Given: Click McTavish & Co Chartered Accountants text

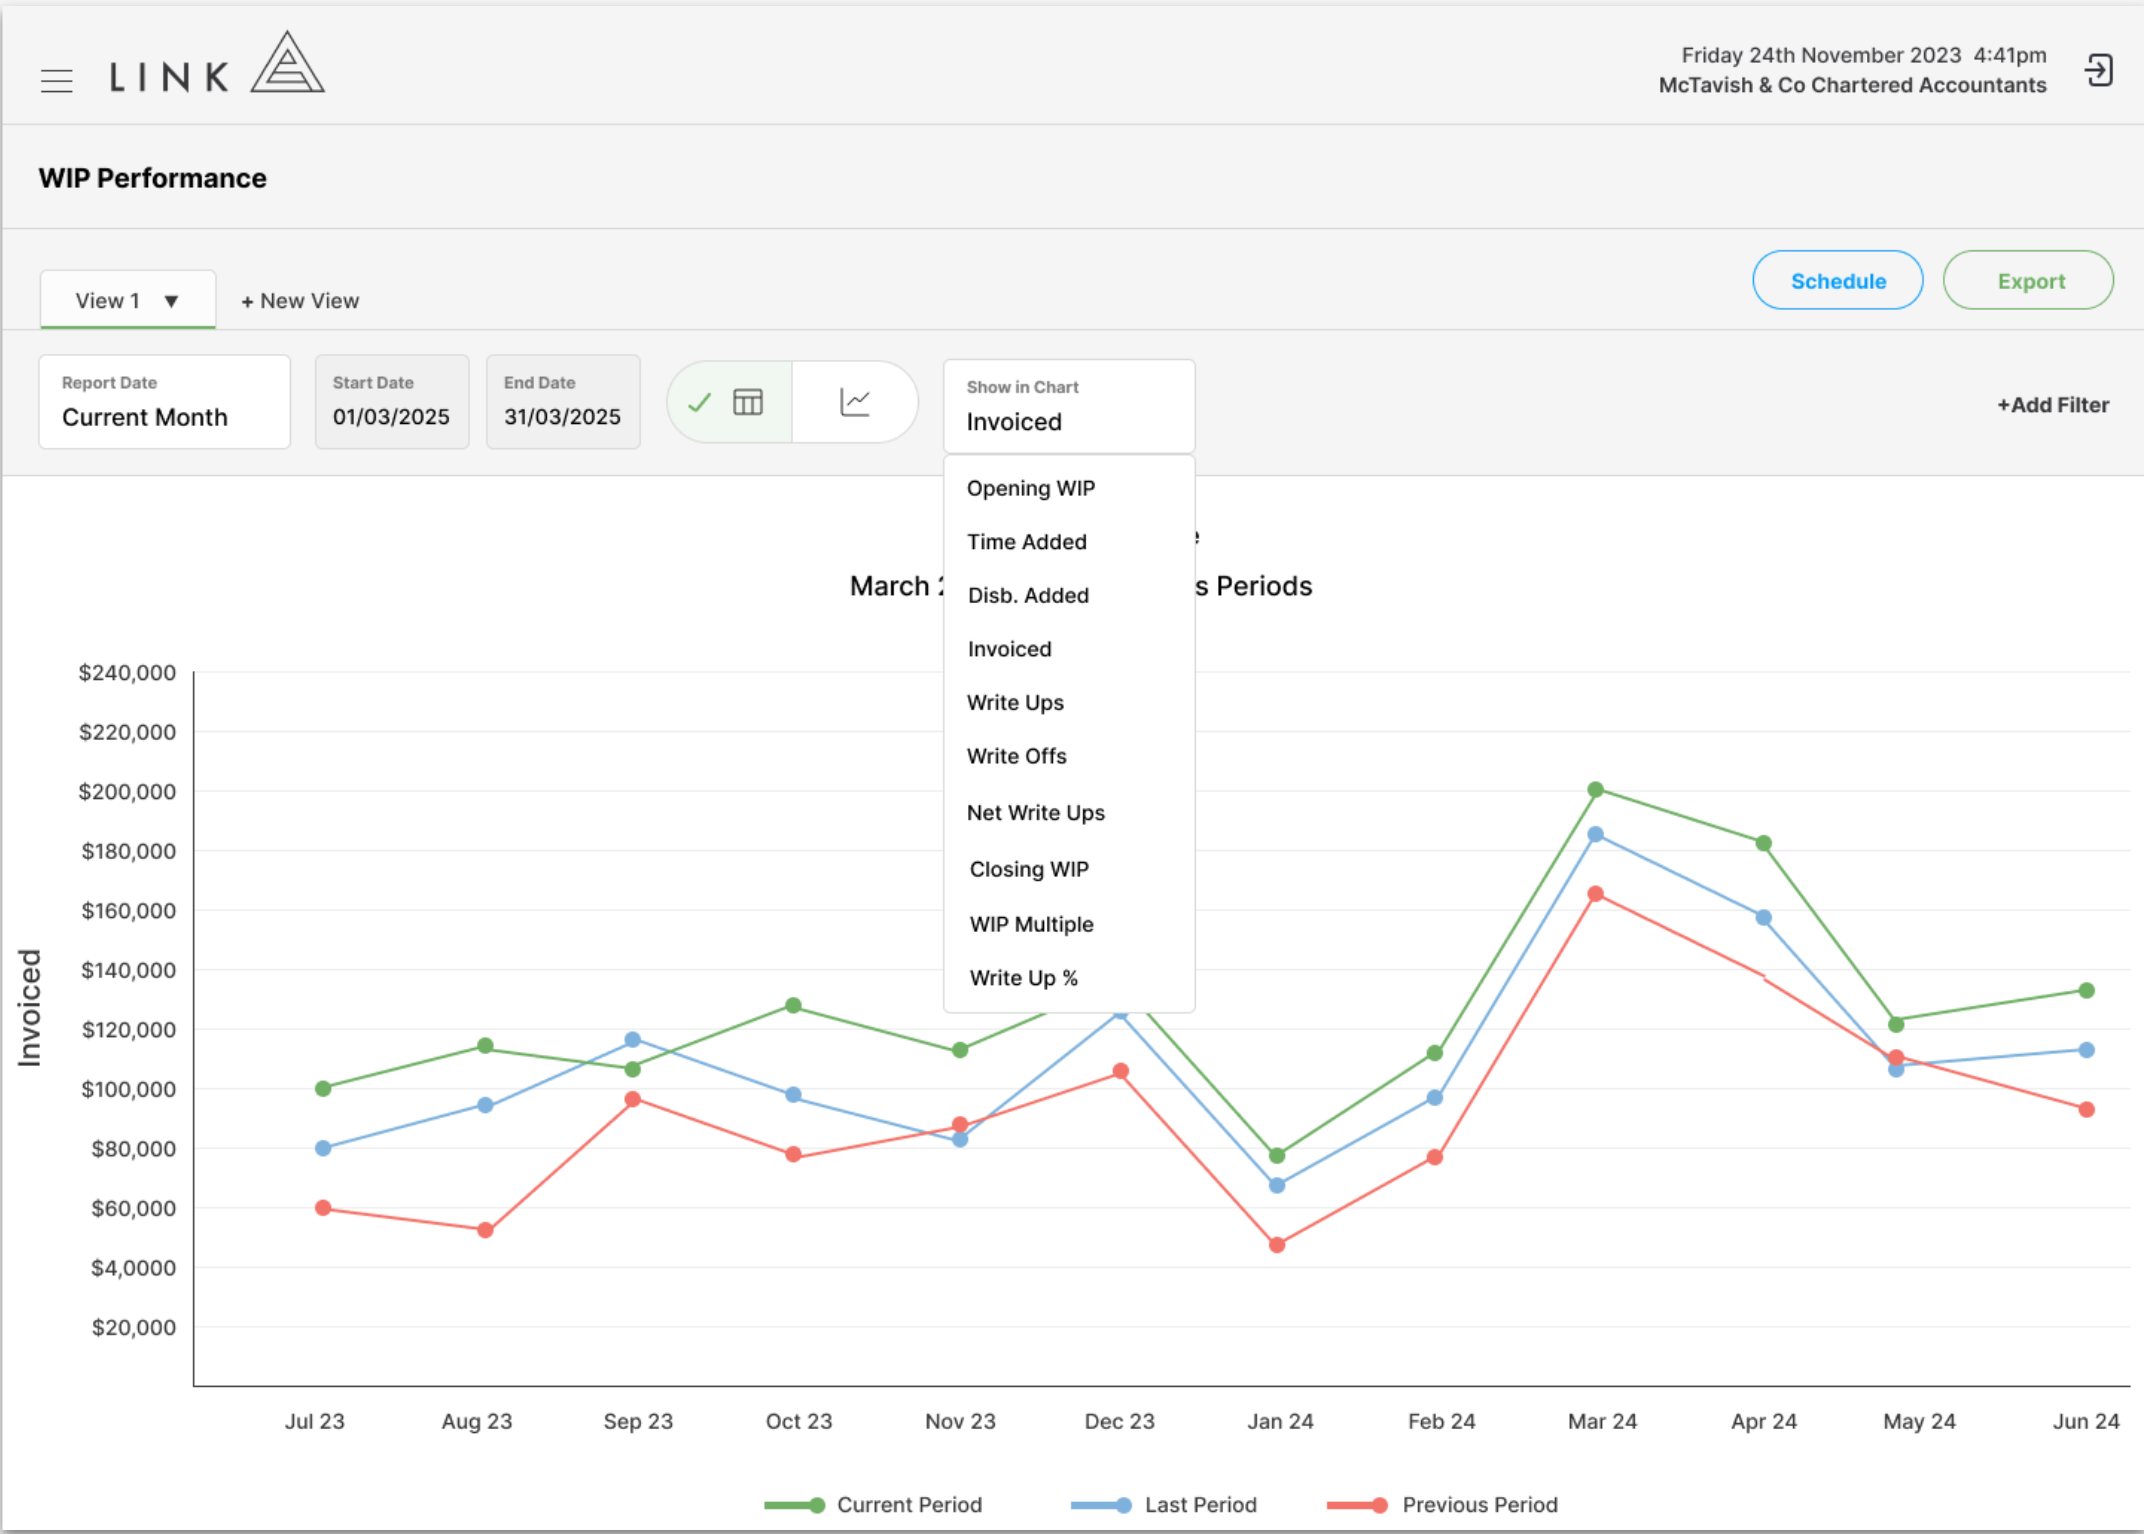Looking at the screenshot, I should pyautogui.click(x=1852, y=86).
